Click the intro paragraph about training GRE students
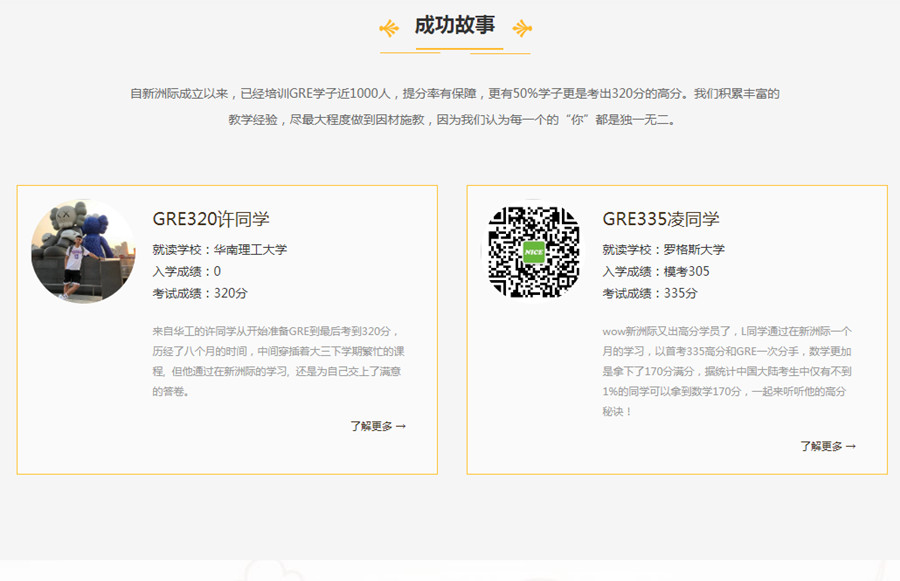Screen dimensions: 900x581 click(455, 106)
